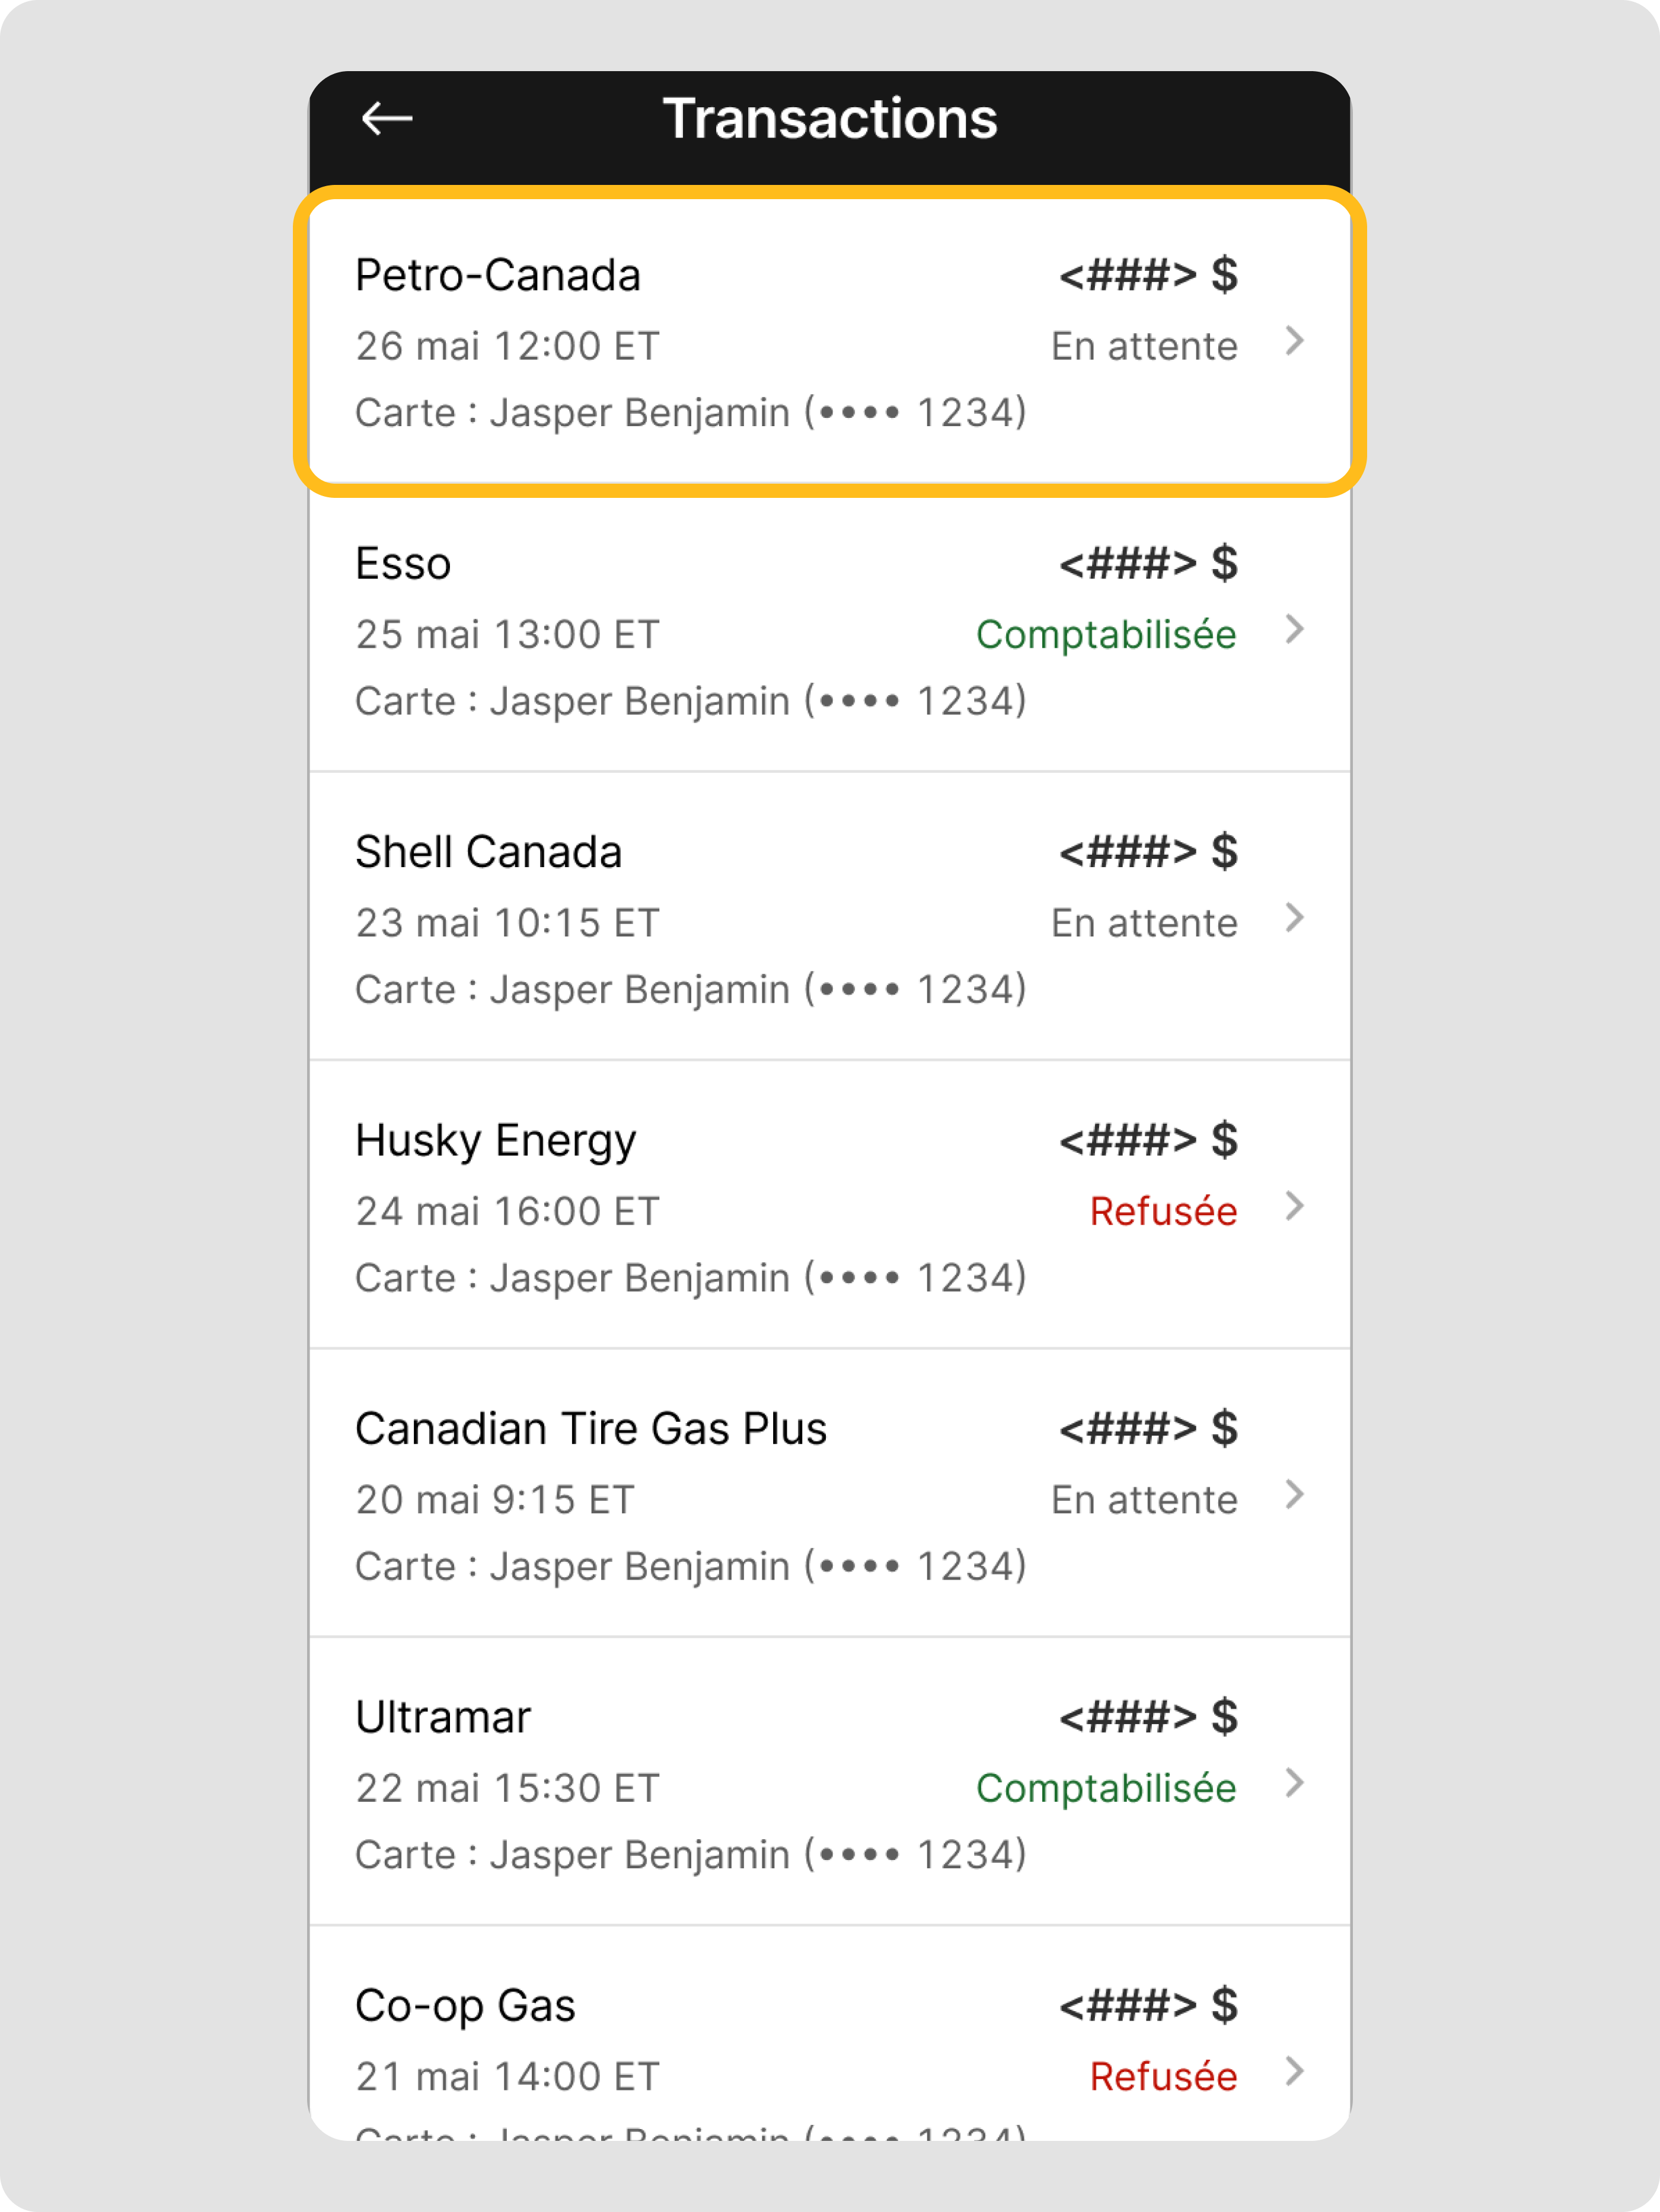Tap Refusée status on Co-op Gas
1660x2212 pixels.
1163,2076
